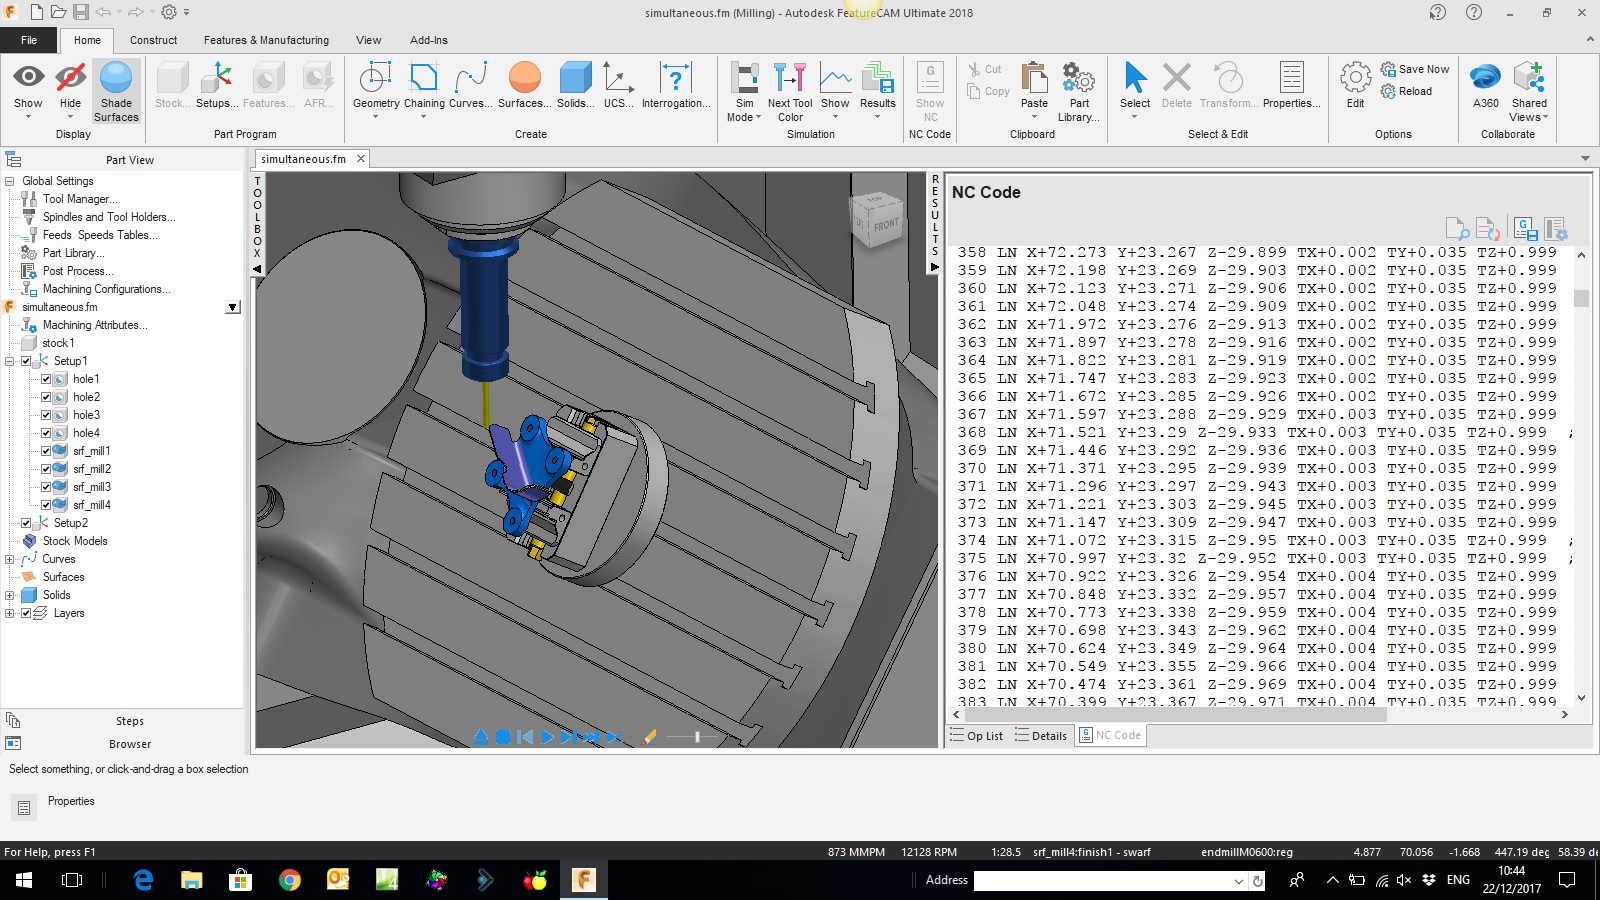
Task: Open the Geometry creation tool
Action: pos(376,90)
